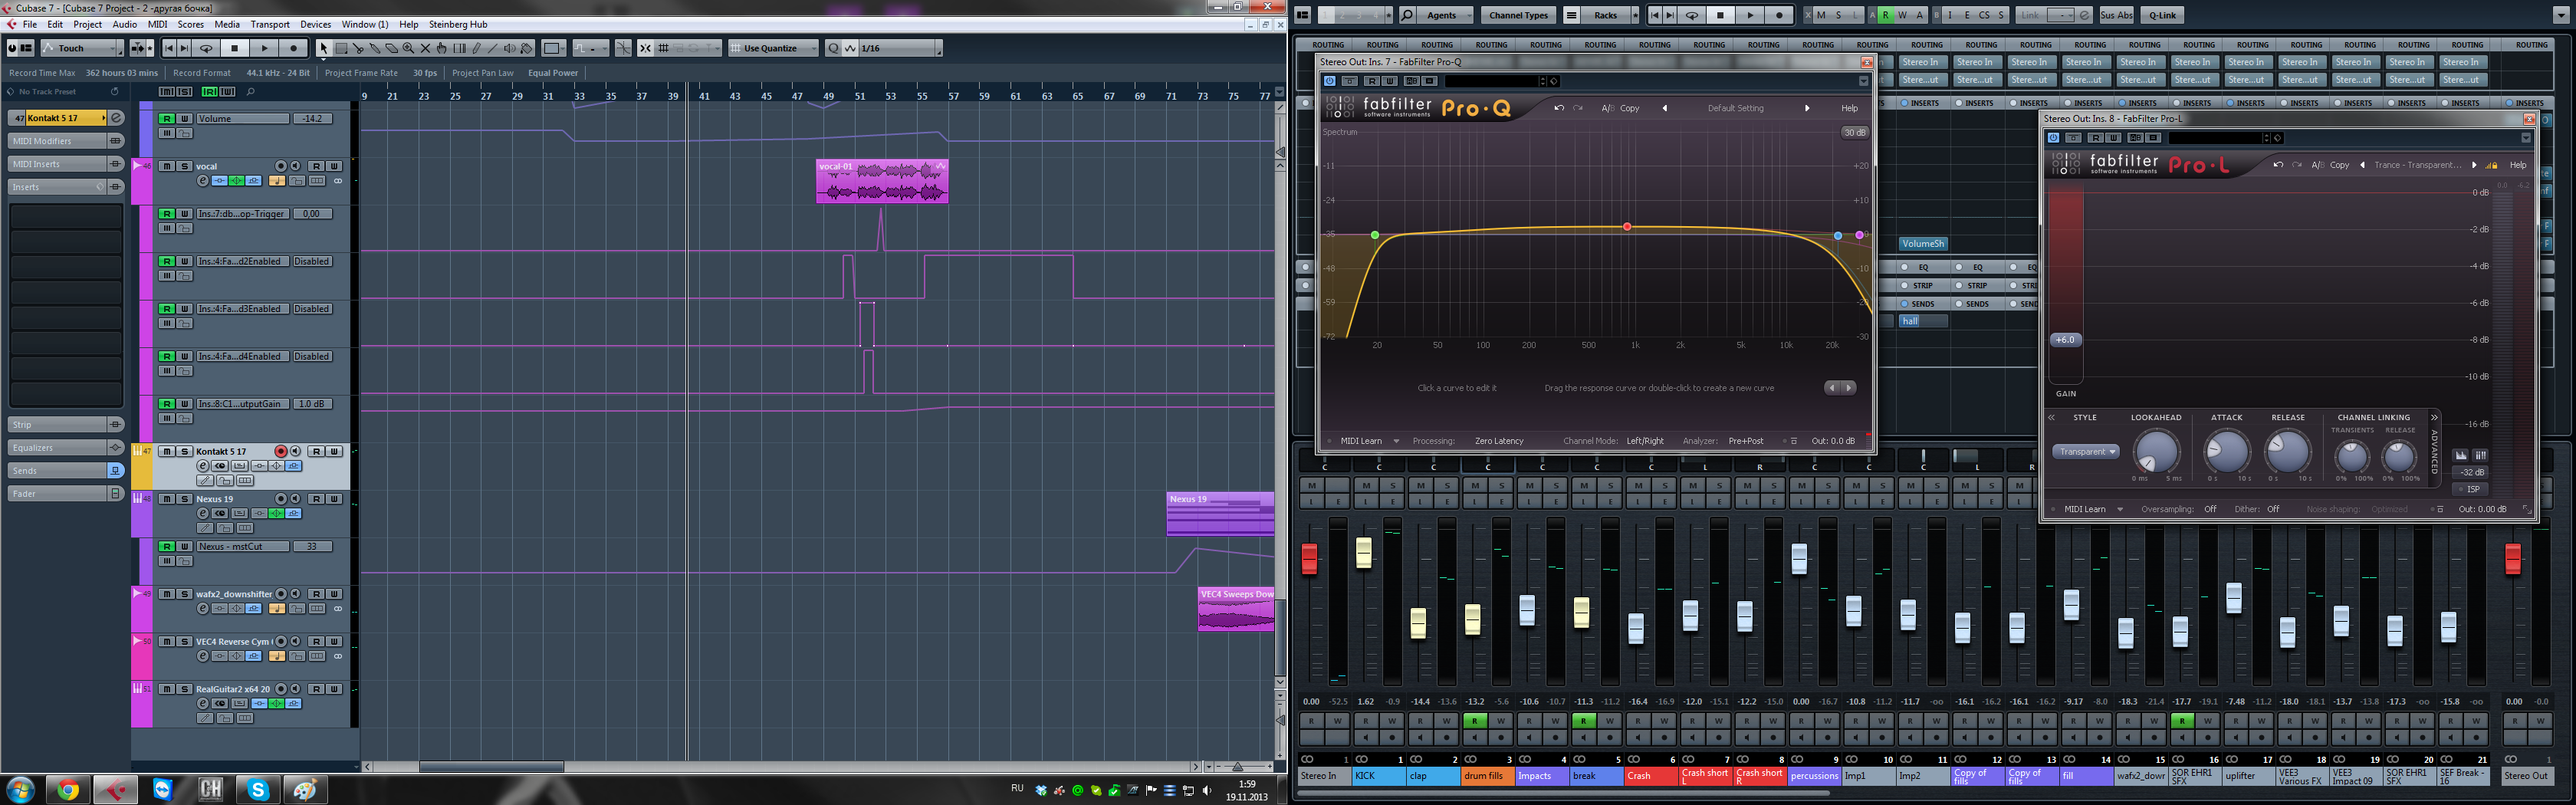Select the Object Selection arrow tool

323,48
